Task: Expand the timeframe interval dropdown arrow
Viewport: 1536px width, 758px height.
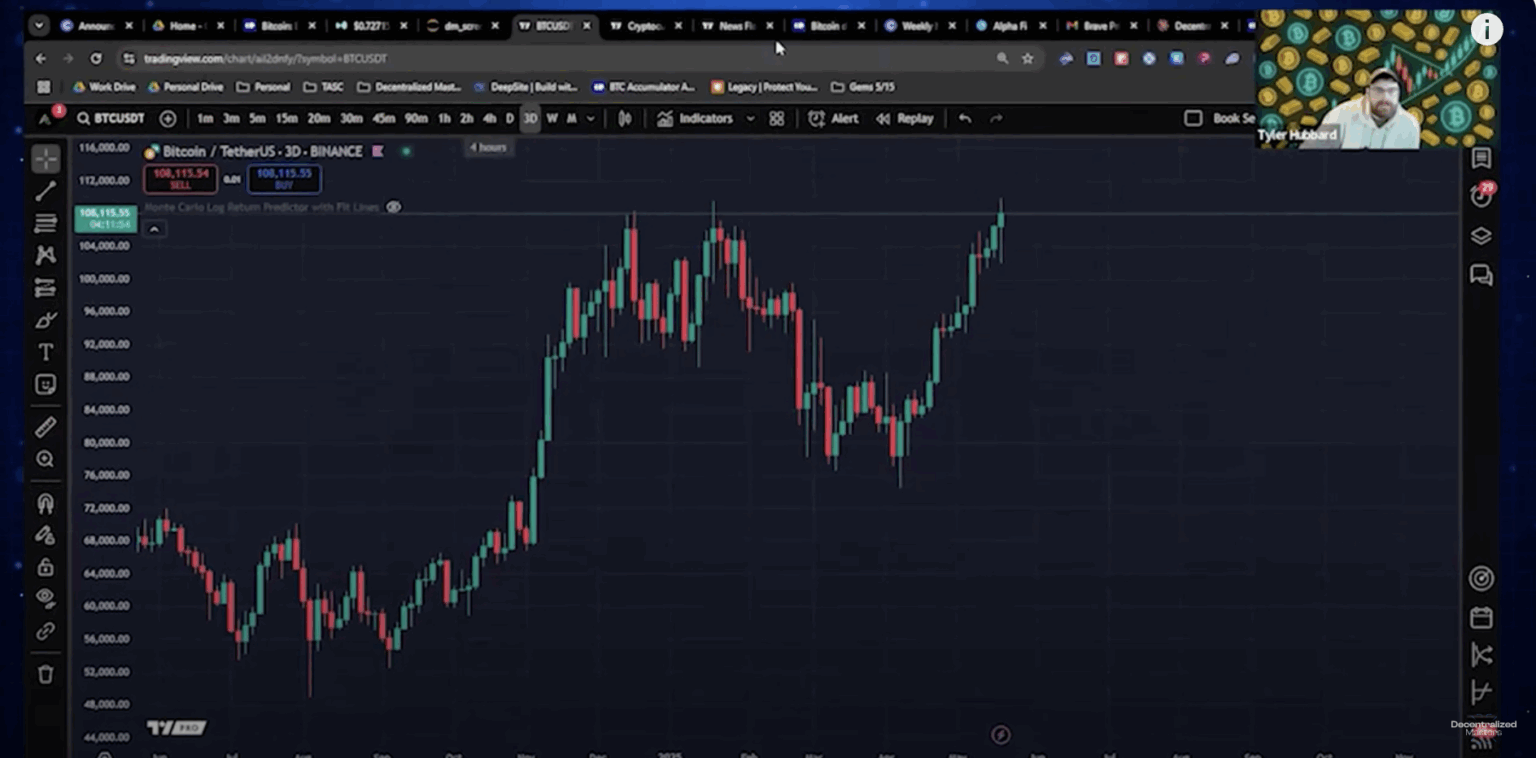Action: tap(591, 118)
